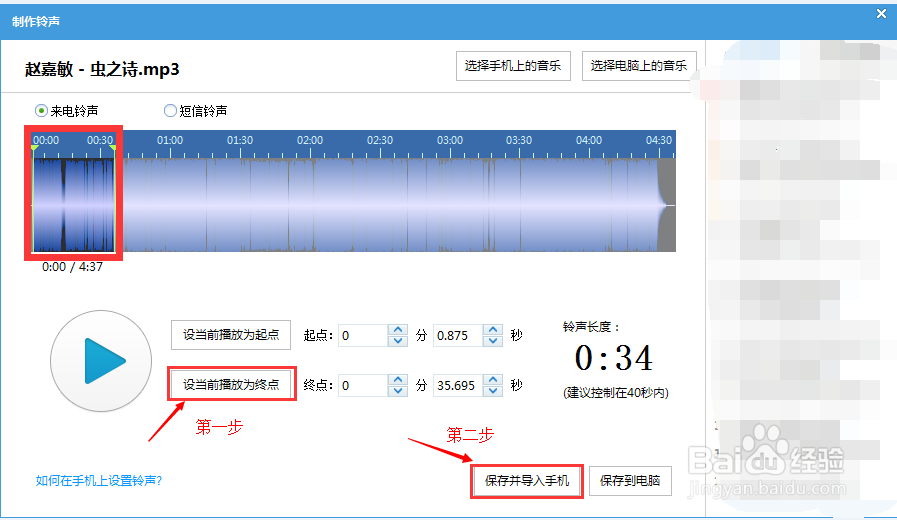This screenshot has height=520, width=897.
Task: Click the green end marker on timeline
Action: pos(113,149)
